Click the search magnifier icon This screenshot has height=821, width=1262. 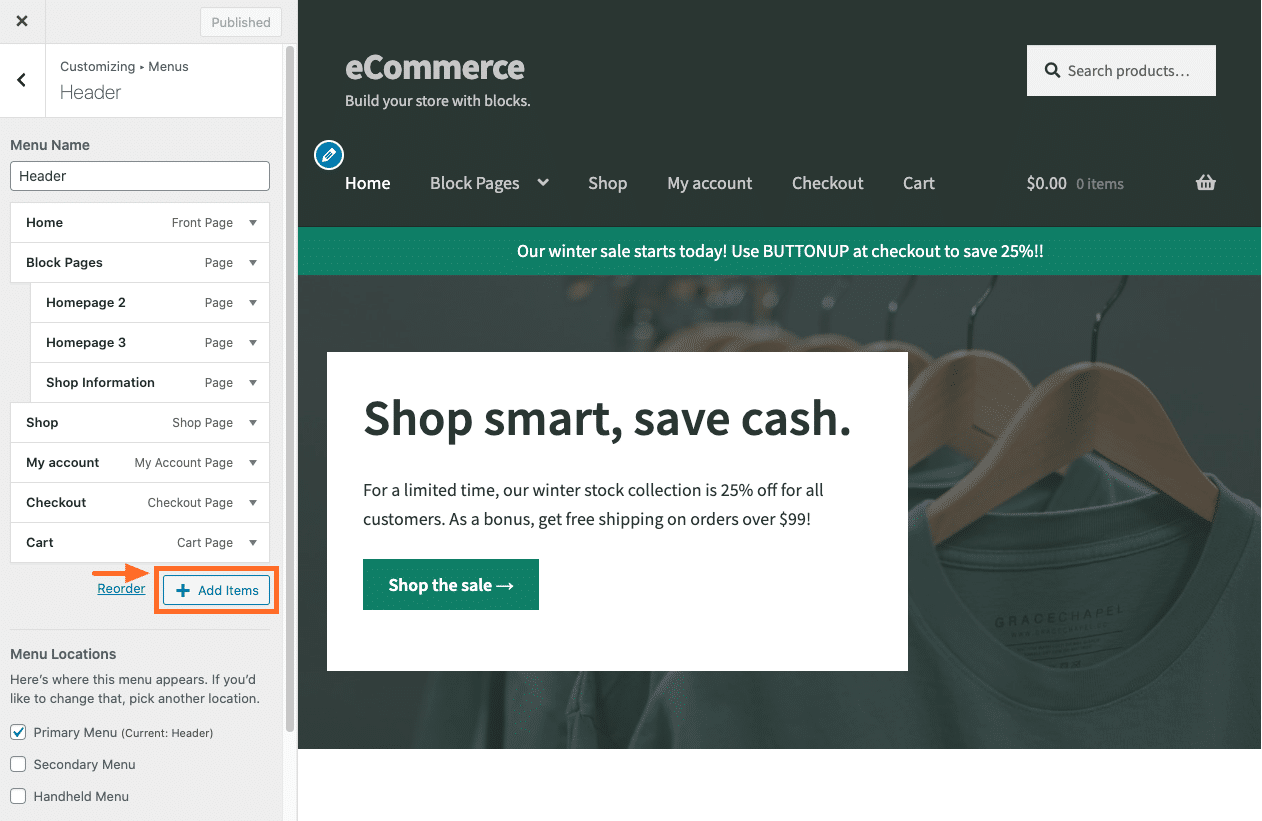[1052, 71]
